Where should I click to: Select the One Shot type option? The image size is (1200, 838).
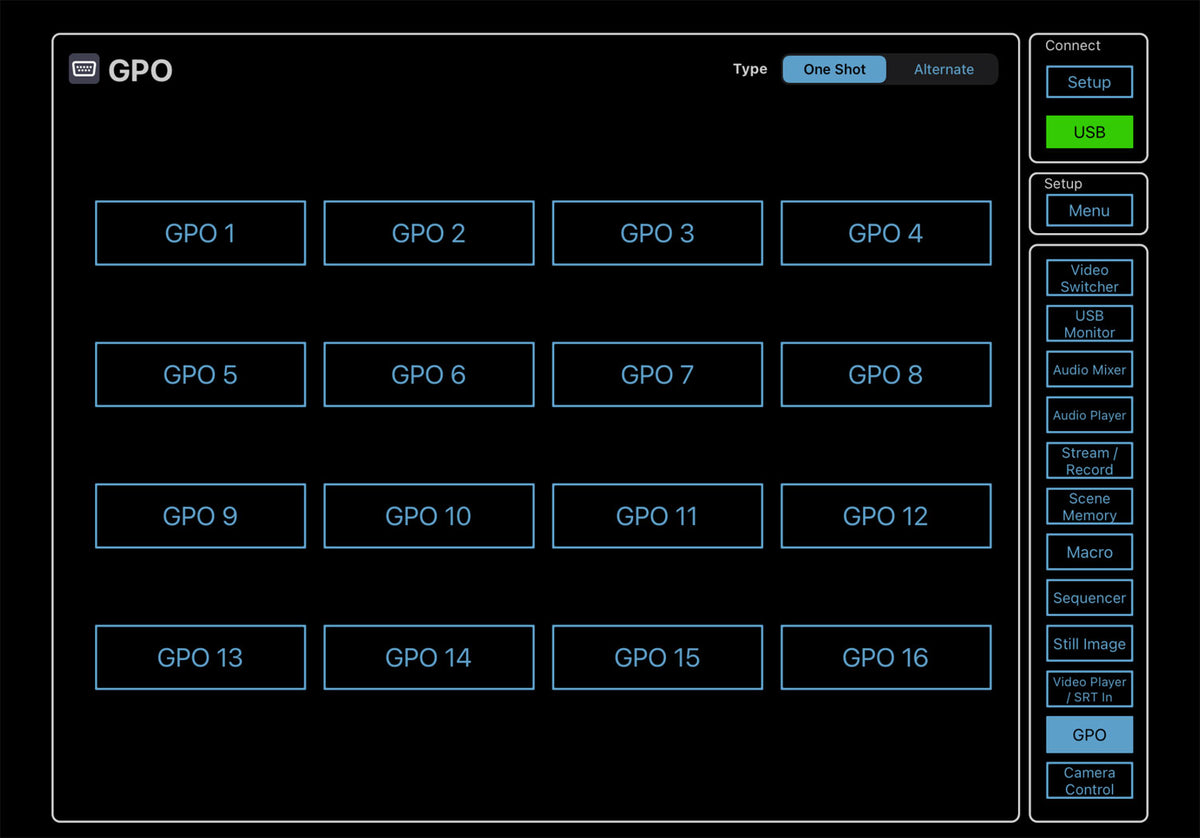click(834, 69)
